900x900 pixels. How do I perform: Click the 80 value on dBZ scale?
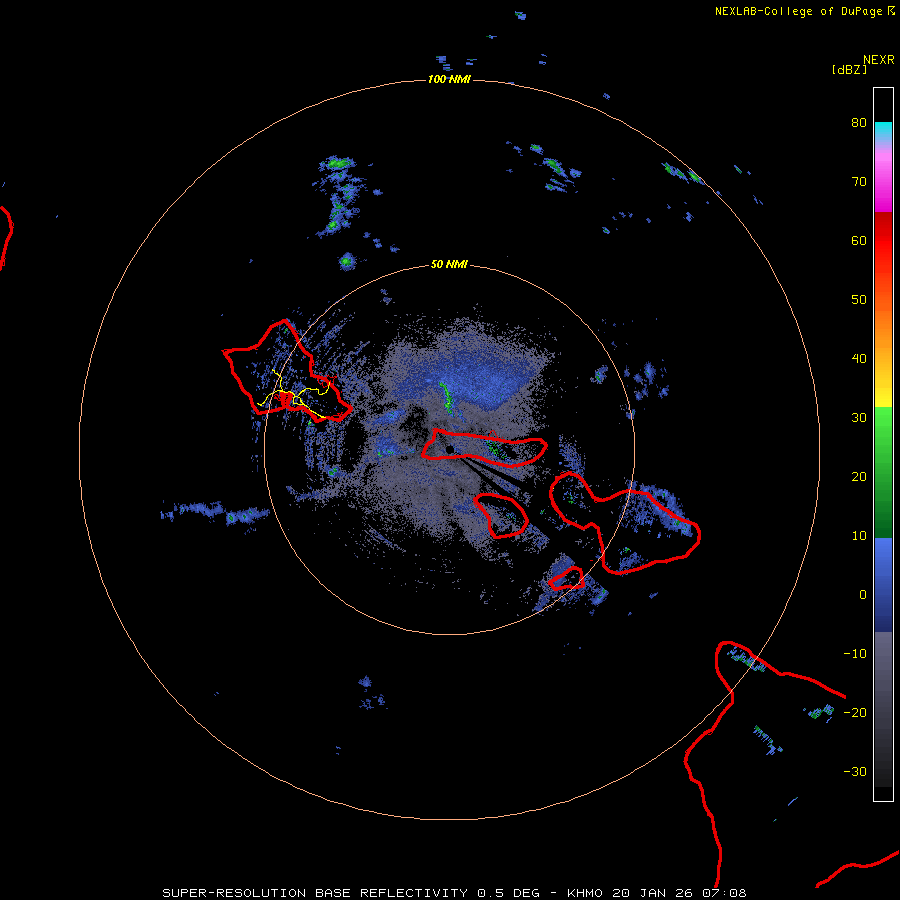(859, 122)
